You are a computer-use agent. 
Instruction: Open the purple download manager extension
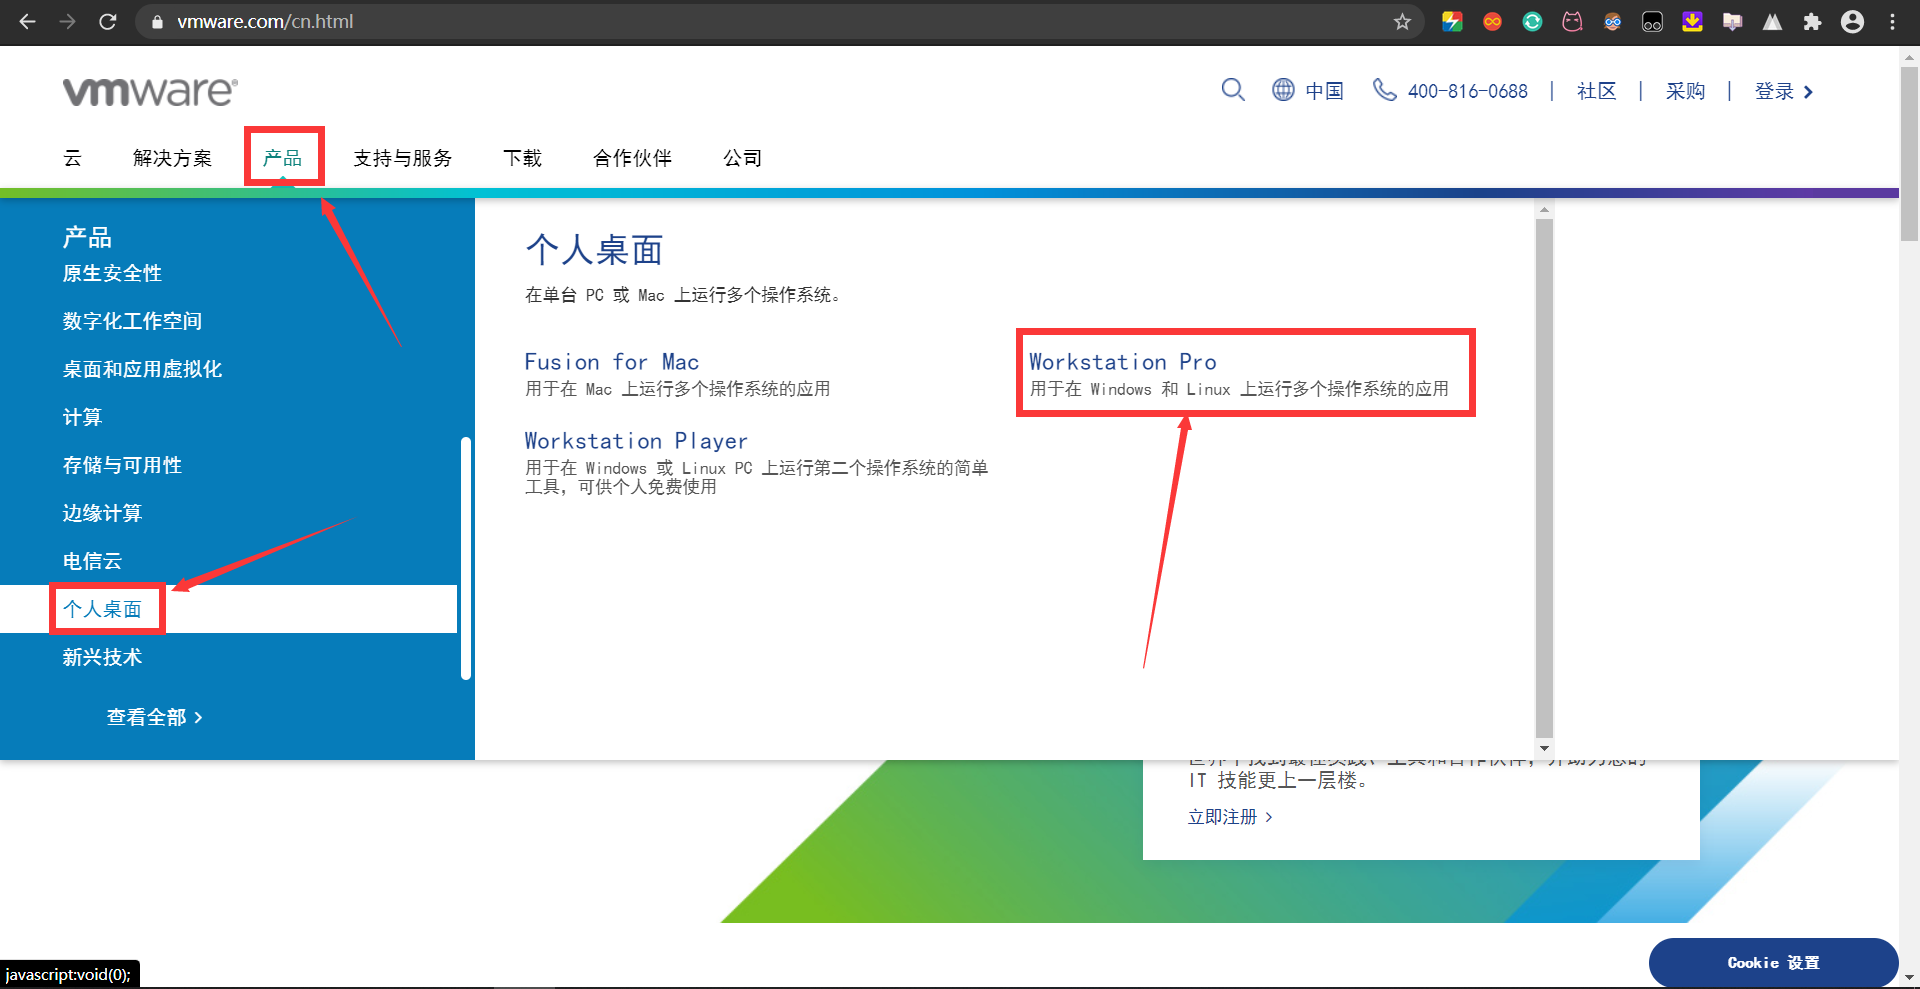point(1692,21)
